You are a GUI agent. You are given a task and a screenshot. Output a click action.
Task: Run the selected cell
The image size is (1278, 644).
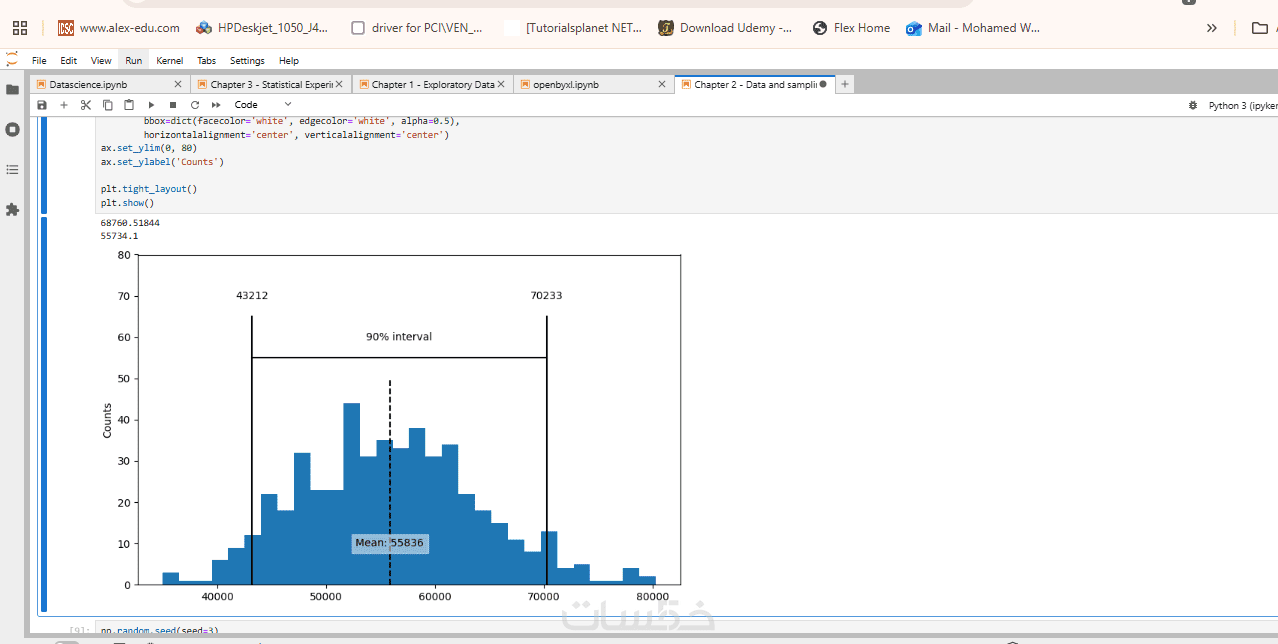pos(151,105)
